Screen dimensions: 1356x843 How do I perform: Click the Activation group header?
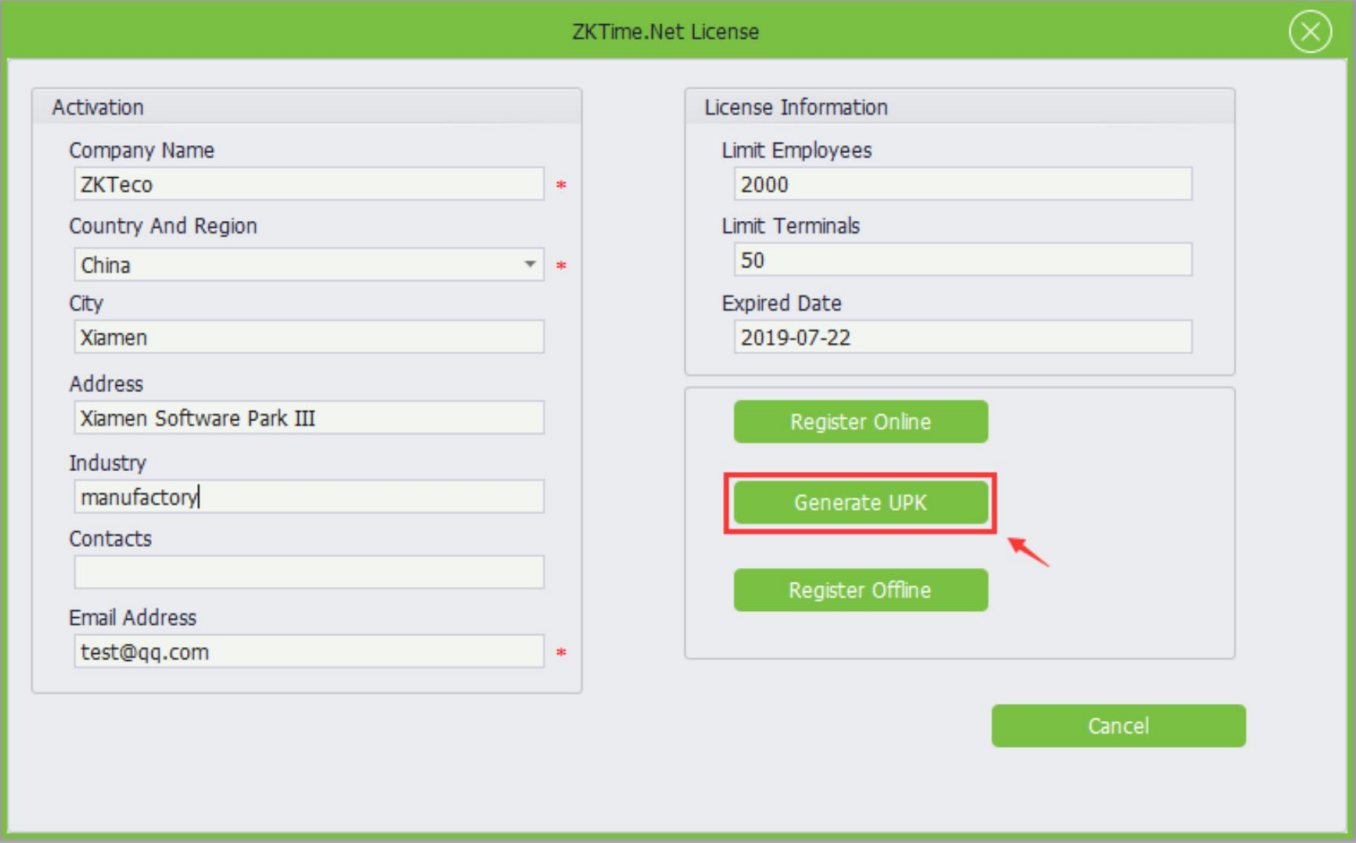pos(98,107)
